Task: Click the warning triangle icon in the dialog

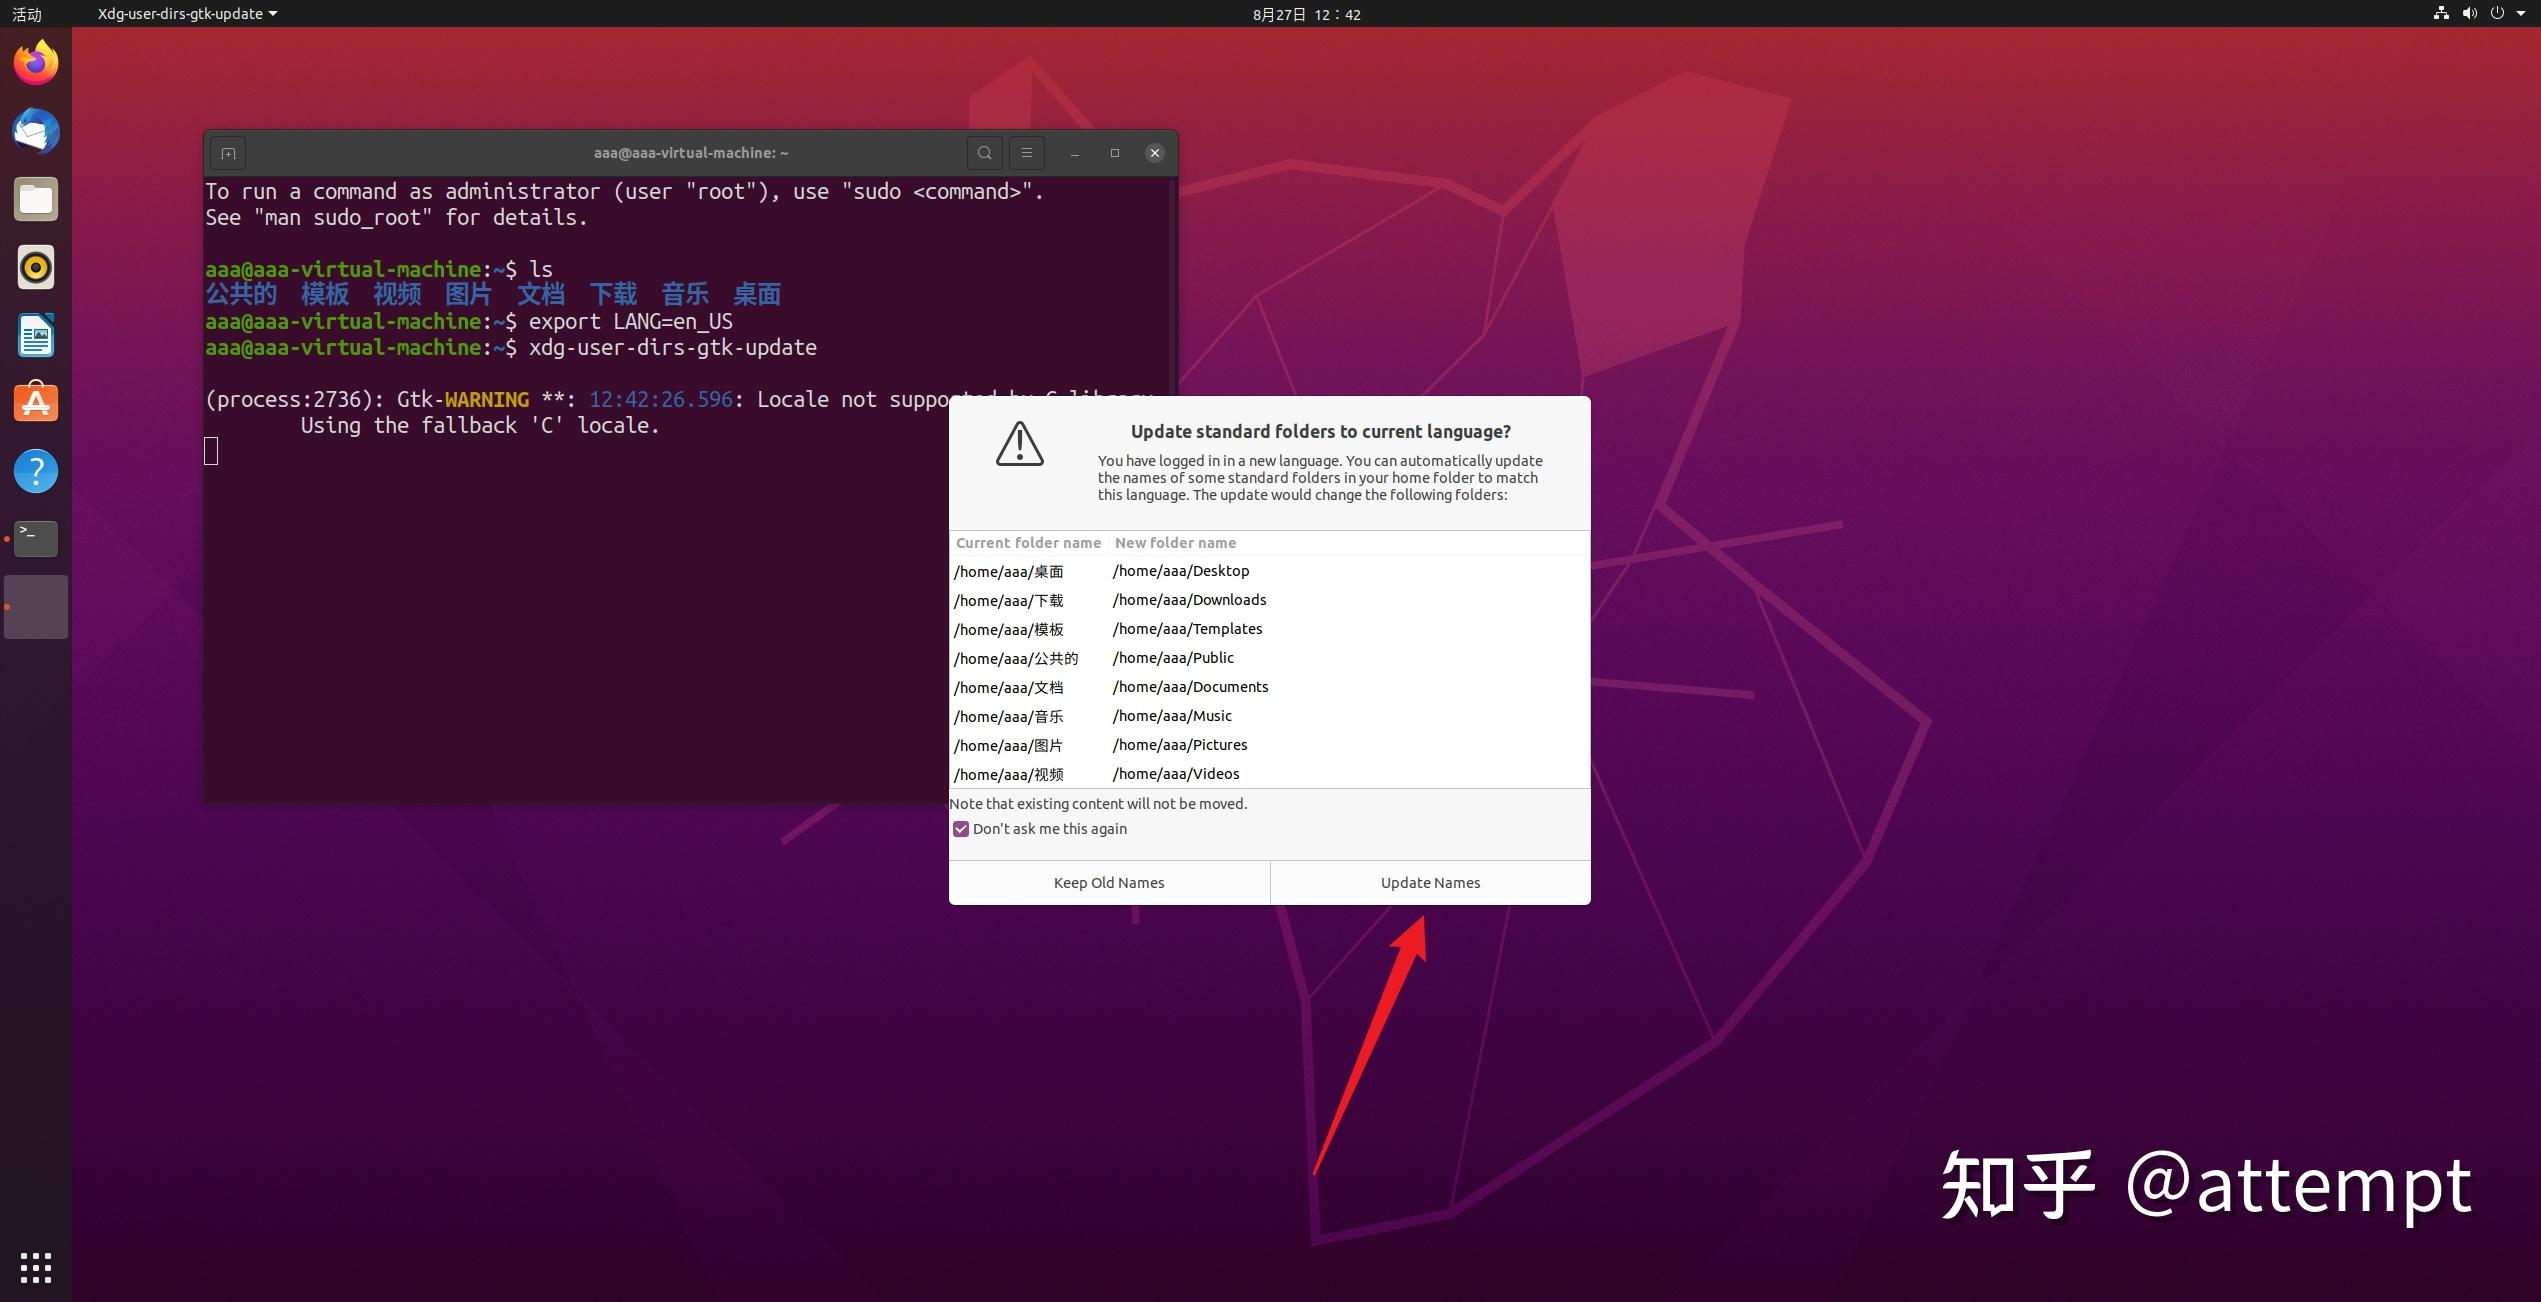Action: (1019, 443)
